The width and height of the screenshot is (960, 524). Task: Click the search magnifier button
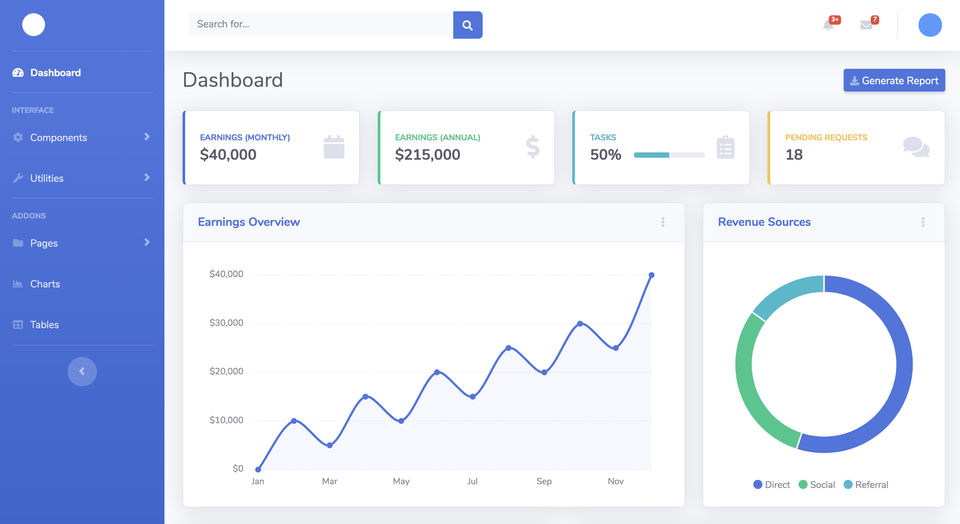pyautogui.click(x=467, y=25)
